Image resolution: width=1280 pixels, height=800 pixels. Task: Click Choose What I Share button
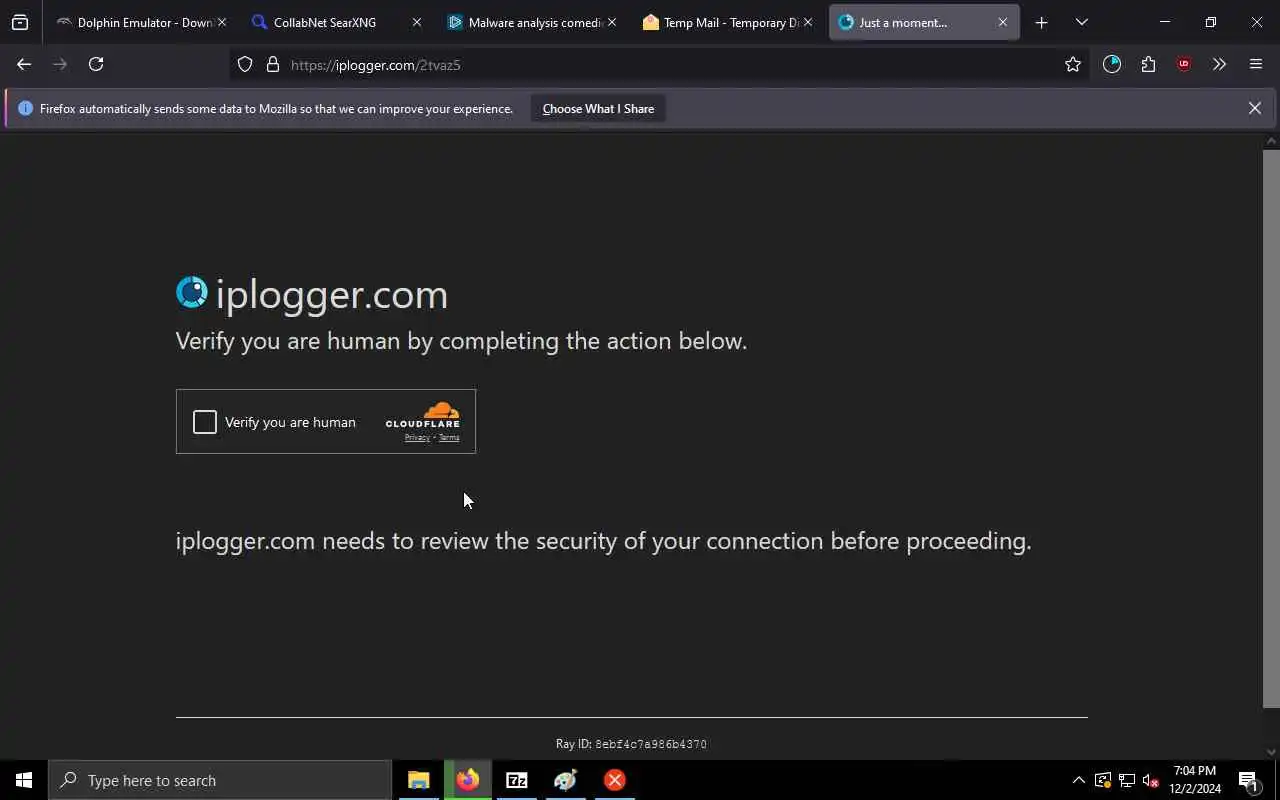point(598,108)
